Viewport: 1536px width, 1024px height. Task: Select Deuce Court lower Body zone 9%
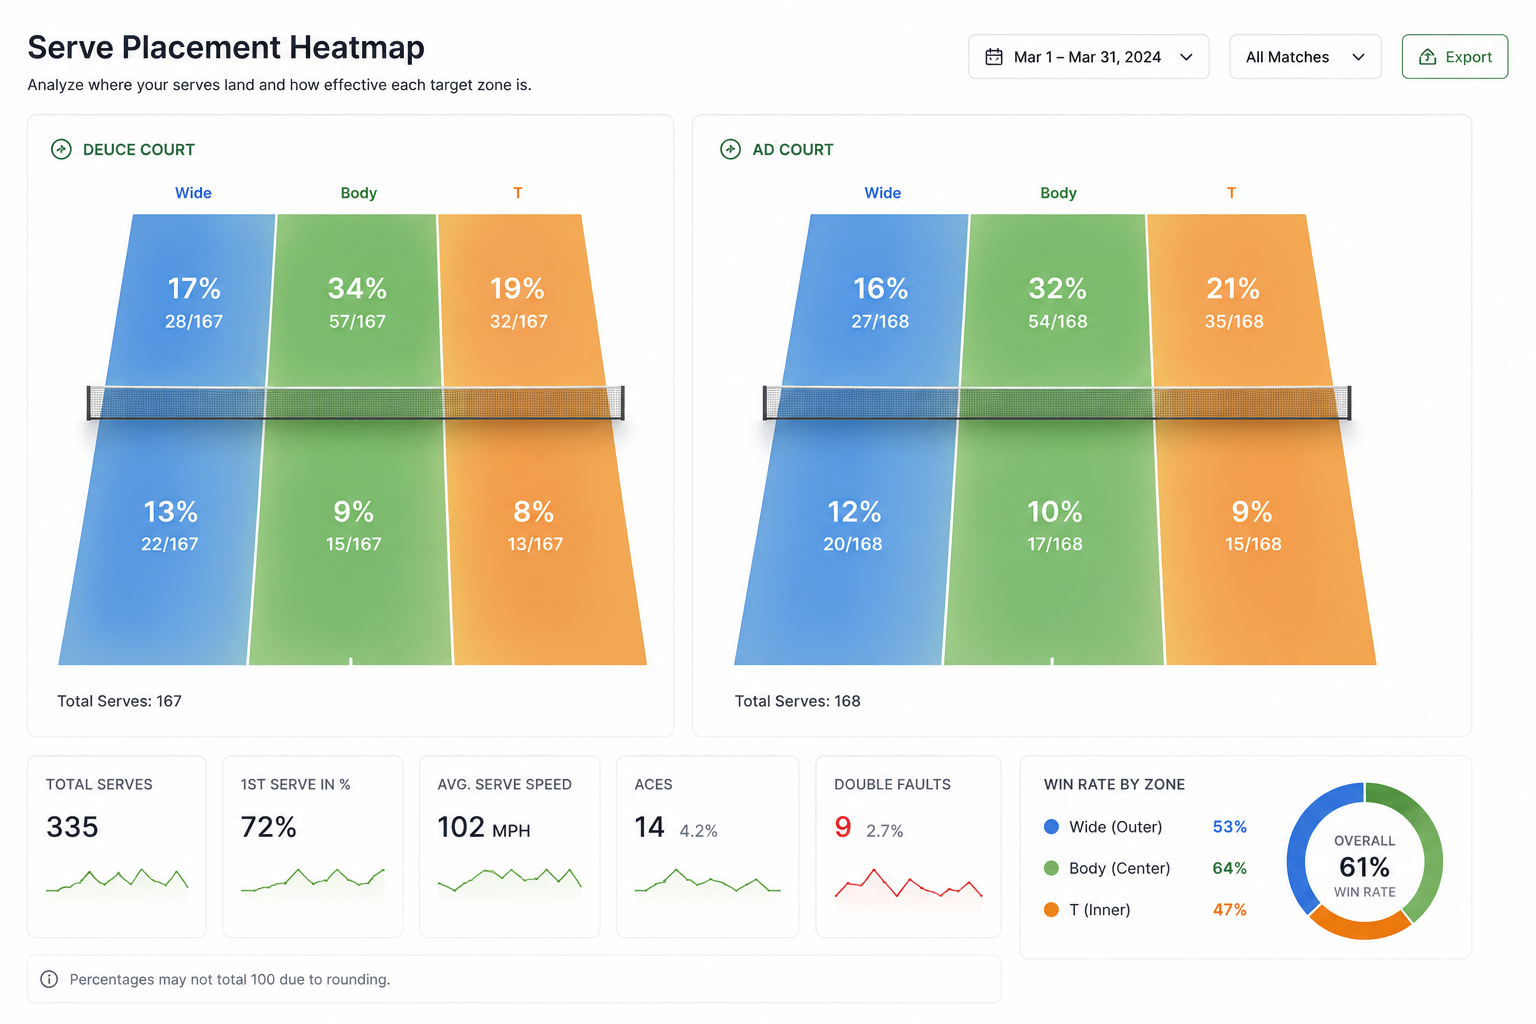click(x=353, y=540)
